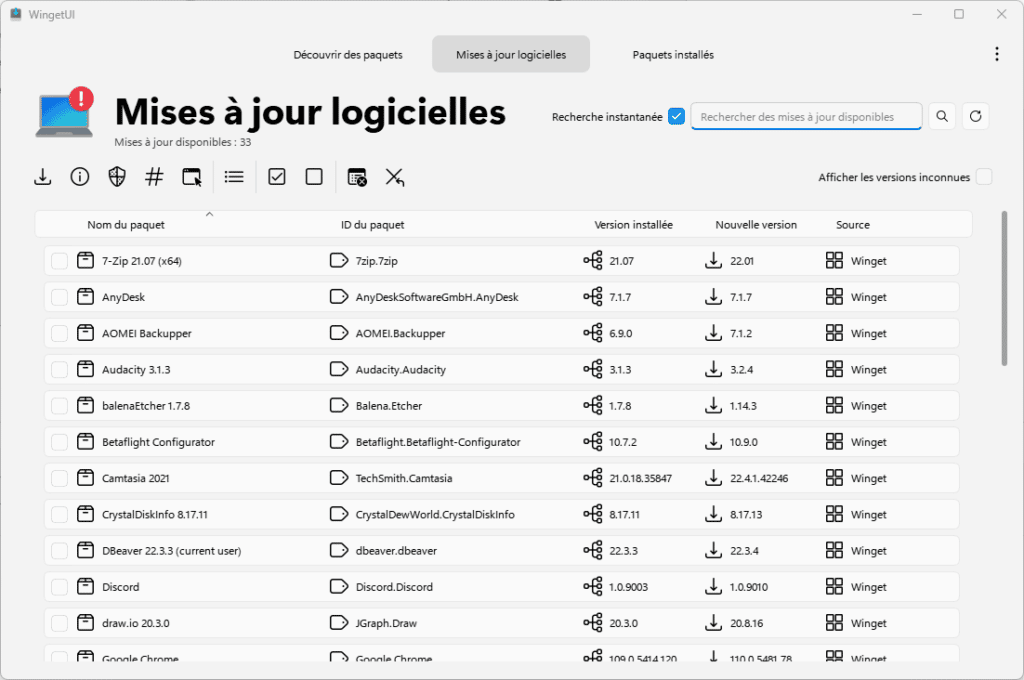Click interactive installation toolbar icon
Viewport: 1024px width, 680px height.
(192, 177)
